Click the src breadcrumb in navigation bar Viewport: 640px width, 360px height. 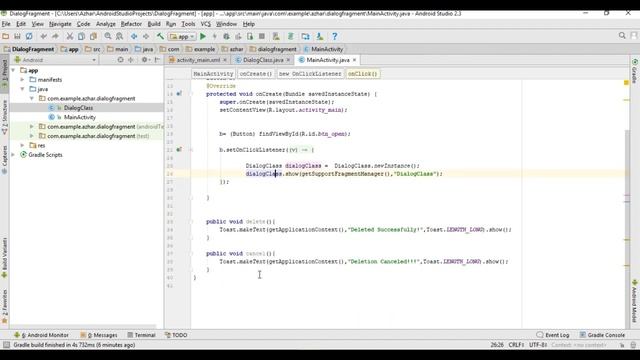point(93,49)
